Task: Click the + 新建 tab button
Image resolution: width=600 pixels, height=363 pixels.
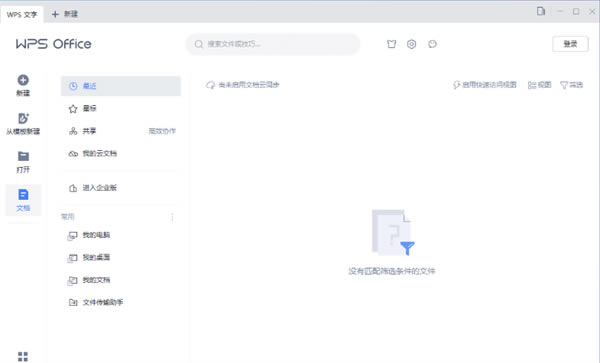Action: coord(65,14)
